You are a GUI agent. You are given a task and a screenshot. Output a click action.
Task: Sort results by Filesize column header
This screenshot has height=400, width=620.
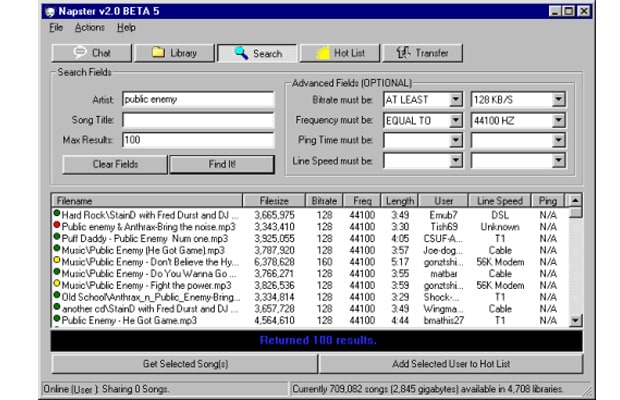coord(274,201)
